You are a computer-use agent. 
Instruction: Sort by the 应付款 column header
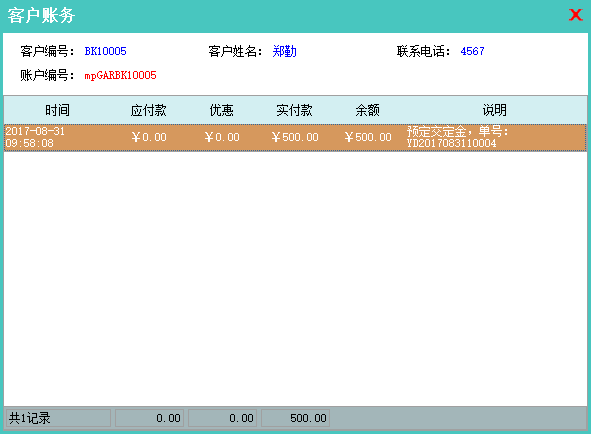click(149, 110)
